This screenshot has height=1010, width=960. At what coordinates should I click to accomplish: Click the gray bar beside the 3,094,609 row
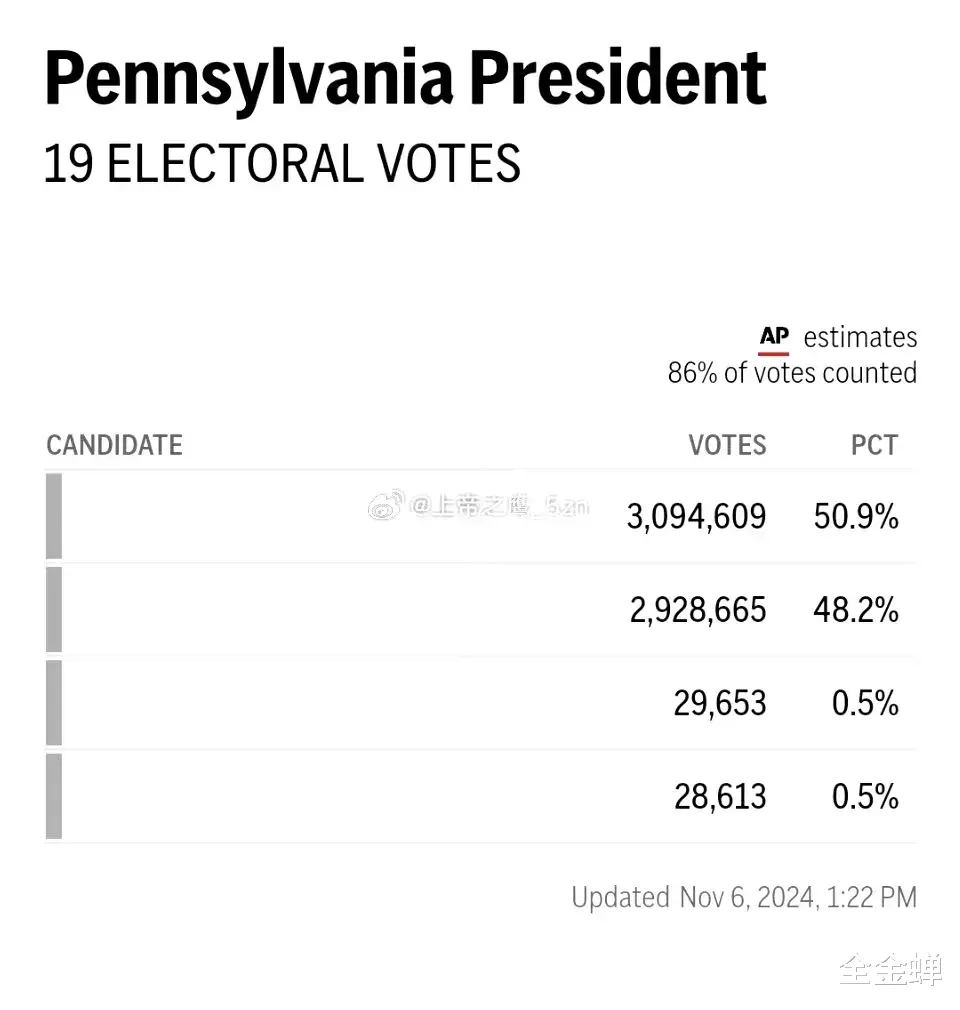54,516
